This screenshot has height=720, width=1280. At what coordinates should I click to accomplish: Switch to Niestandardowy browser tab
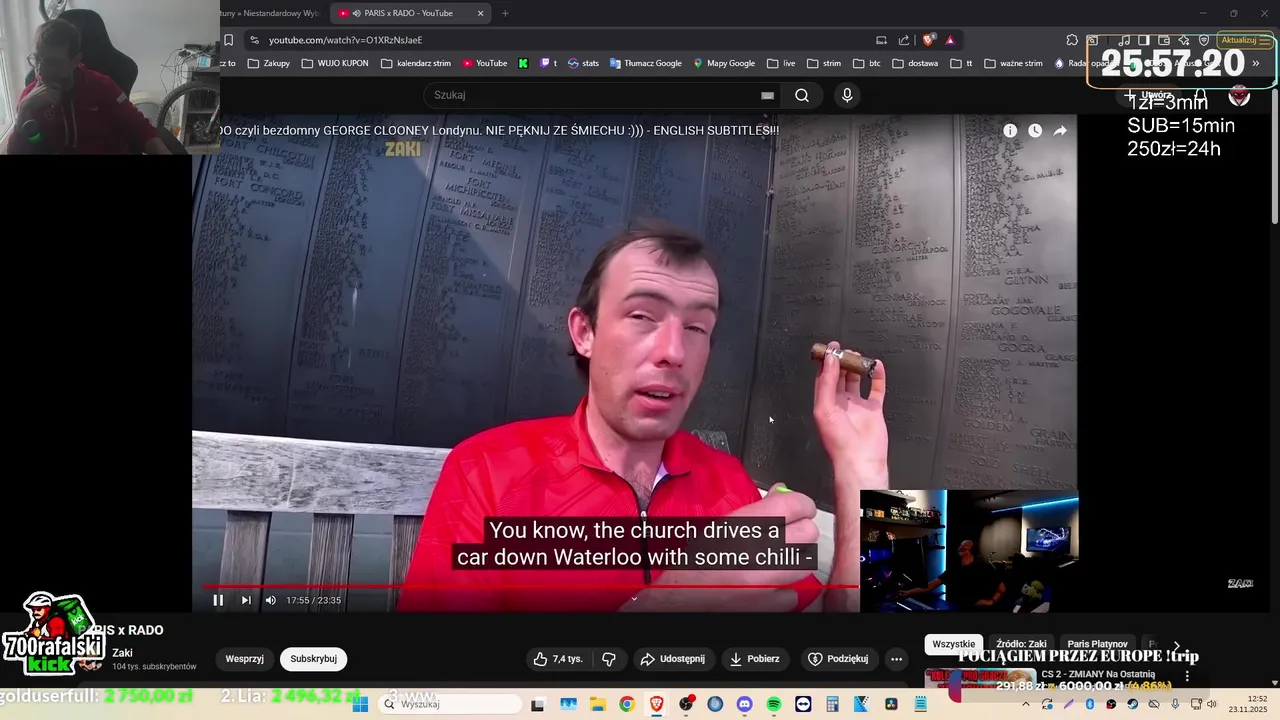270,13
